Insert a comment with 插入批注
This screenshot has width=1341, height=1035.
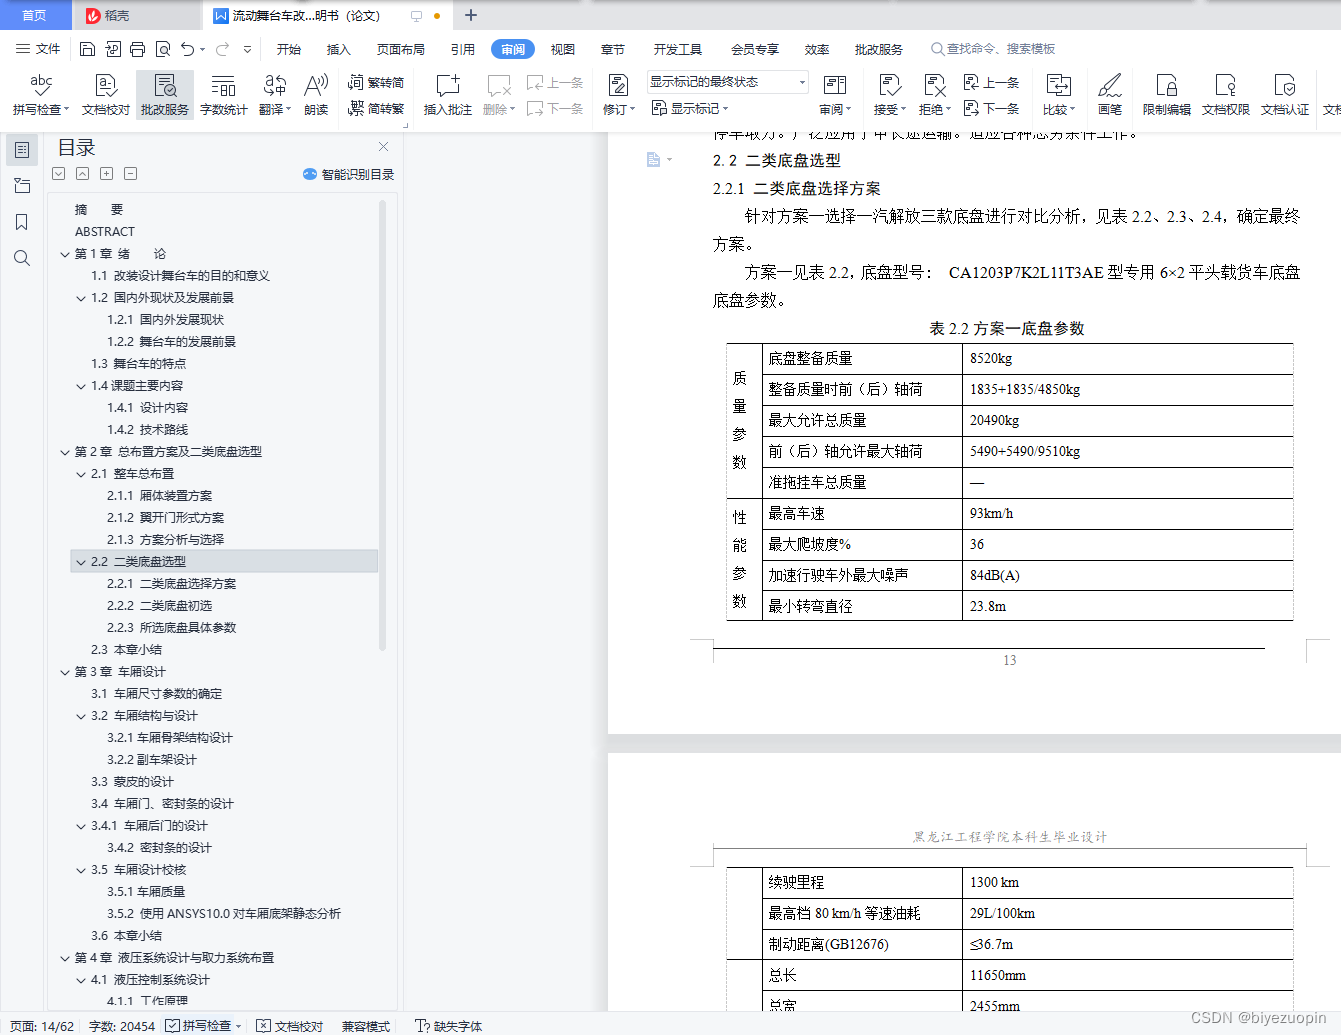tap(446, 94)
